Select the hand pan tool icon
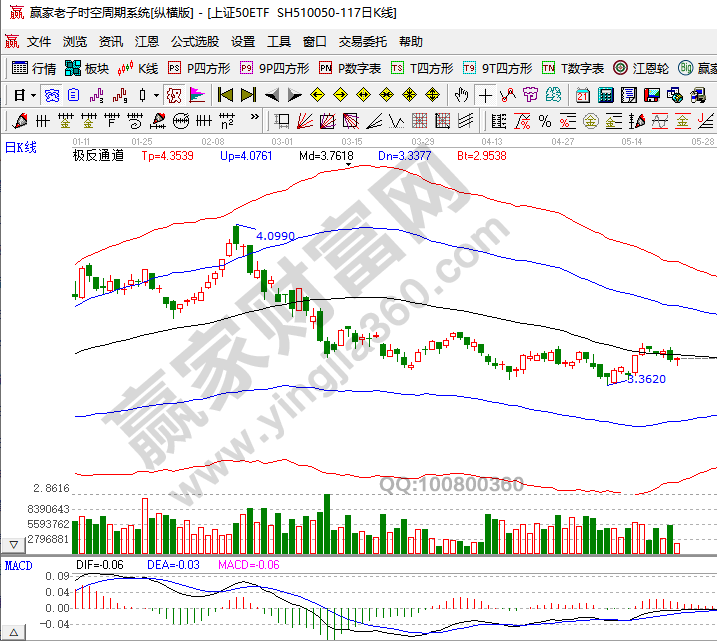This screenshot has width=717, height=641. click(x=461, y=95)
